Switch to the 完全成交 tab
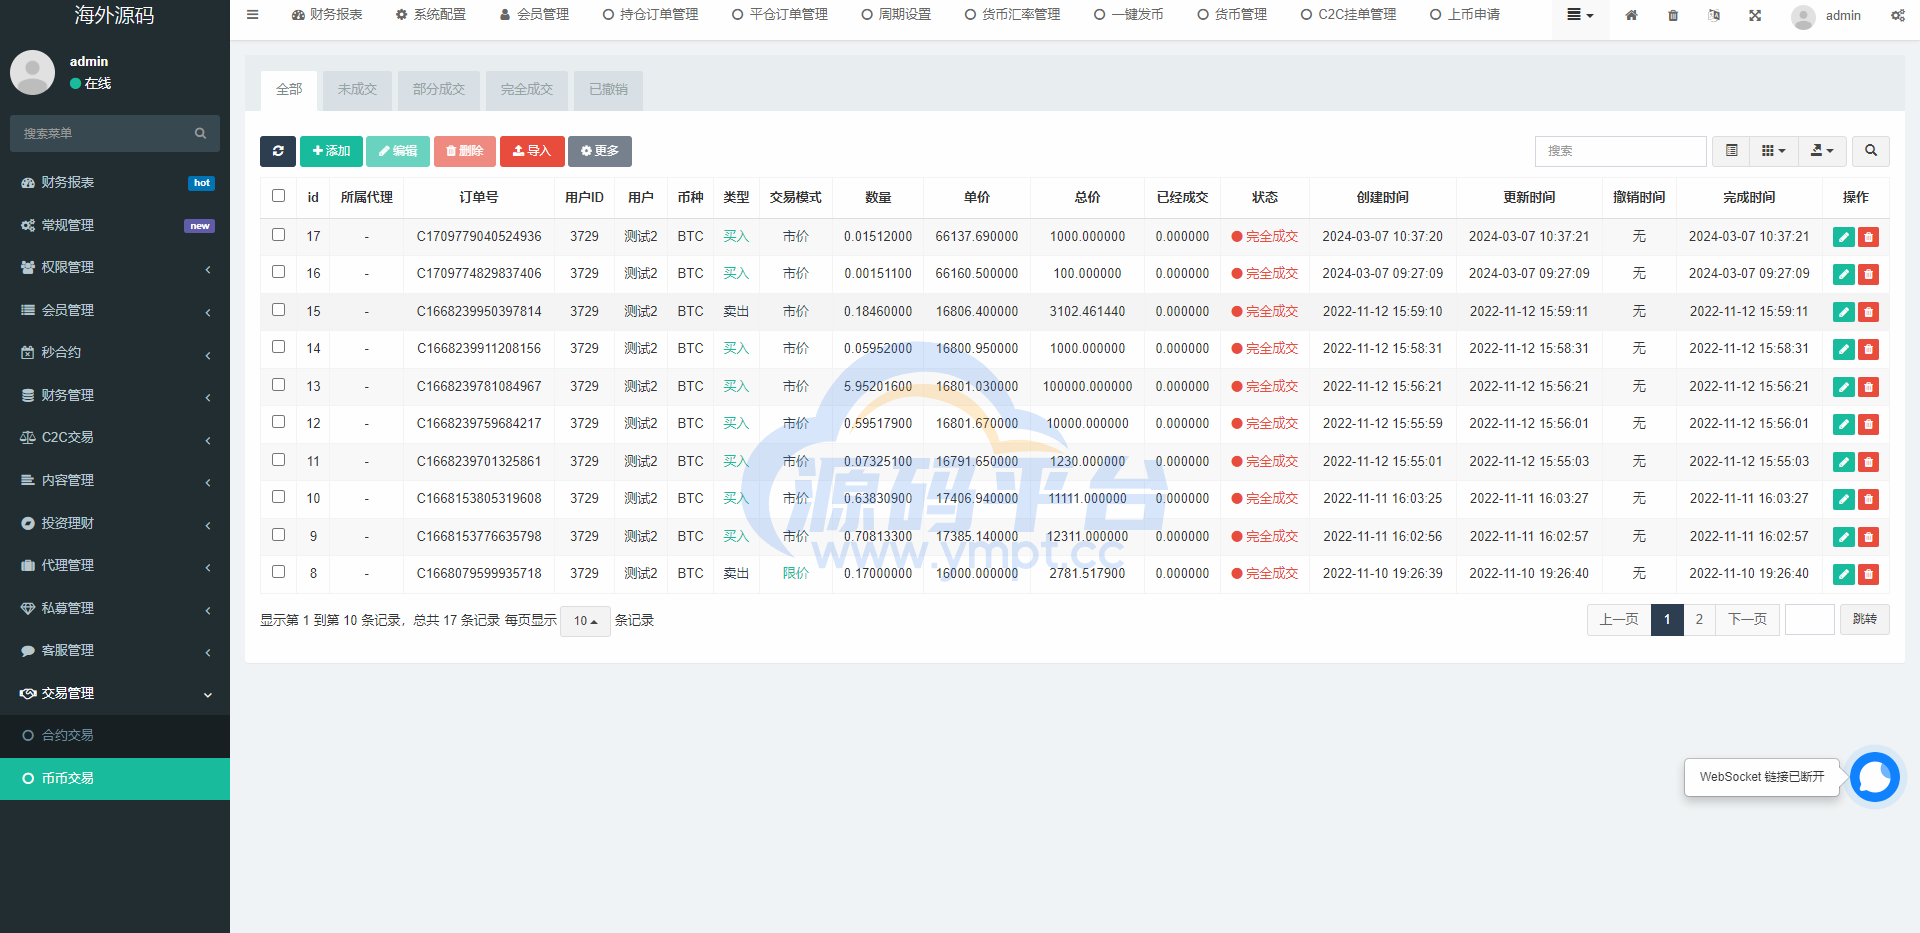Screen dimensions: 1920x933 click(x=527, y=90)
